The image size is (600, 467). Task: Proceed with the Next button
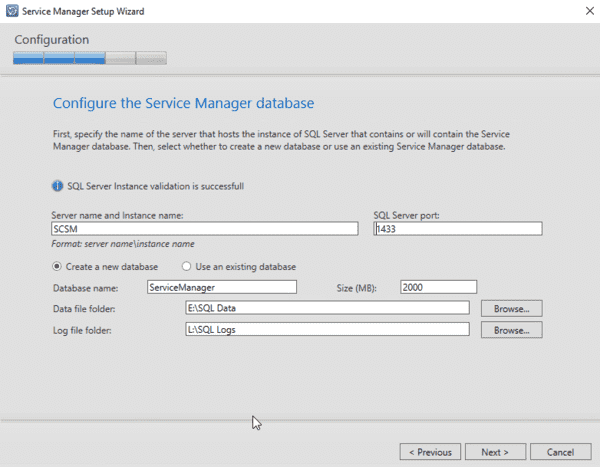tap(496, 452)
